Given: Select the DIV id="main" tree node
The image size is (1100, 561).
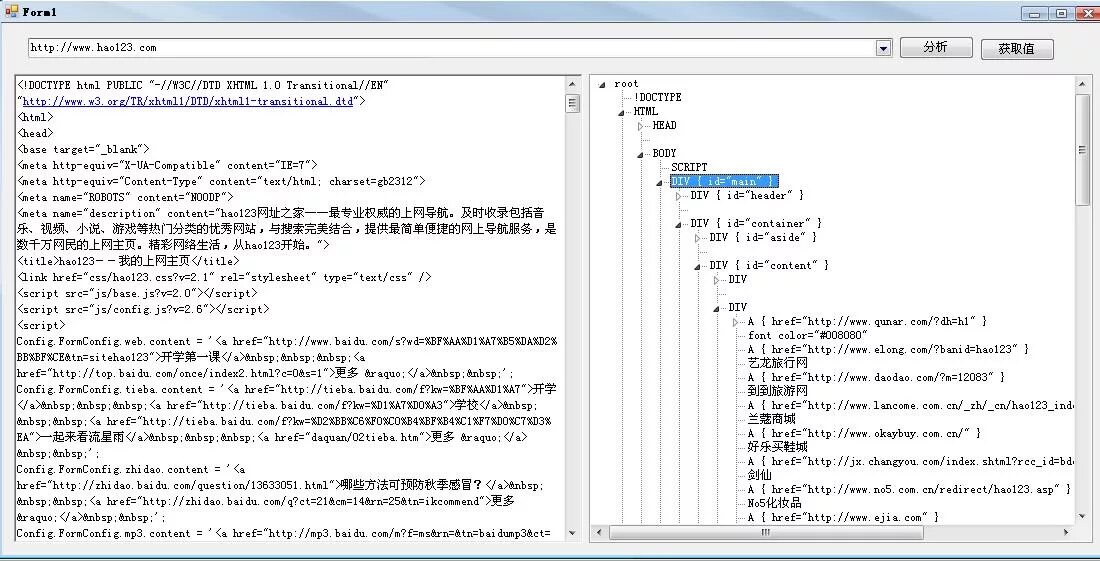Looking at the screenshot, I should coord(724,182).
